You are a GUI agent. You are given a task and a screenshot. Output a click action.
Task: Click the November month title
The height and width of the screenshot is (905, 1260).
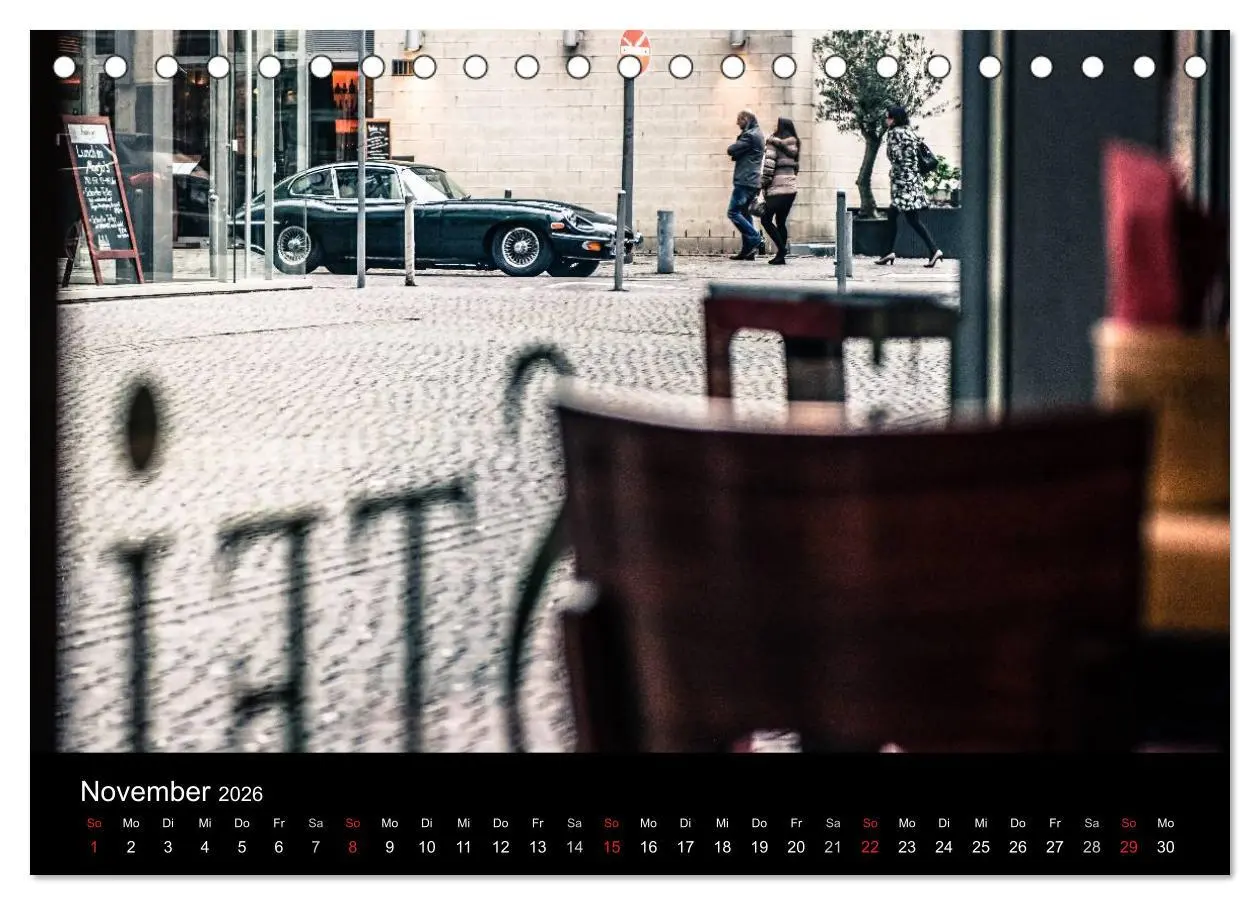point(145,791)
